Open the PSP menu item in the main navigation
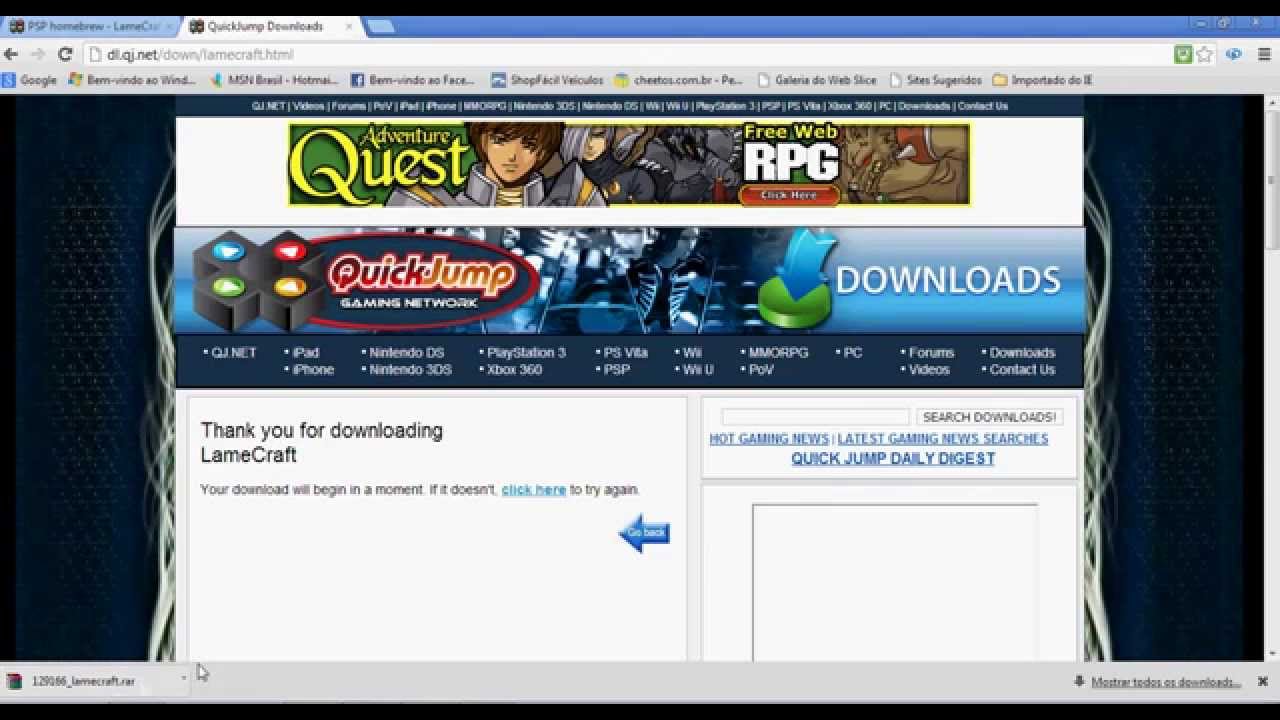The width and height of the screenshot is (1280, 720). pos(617,369)
